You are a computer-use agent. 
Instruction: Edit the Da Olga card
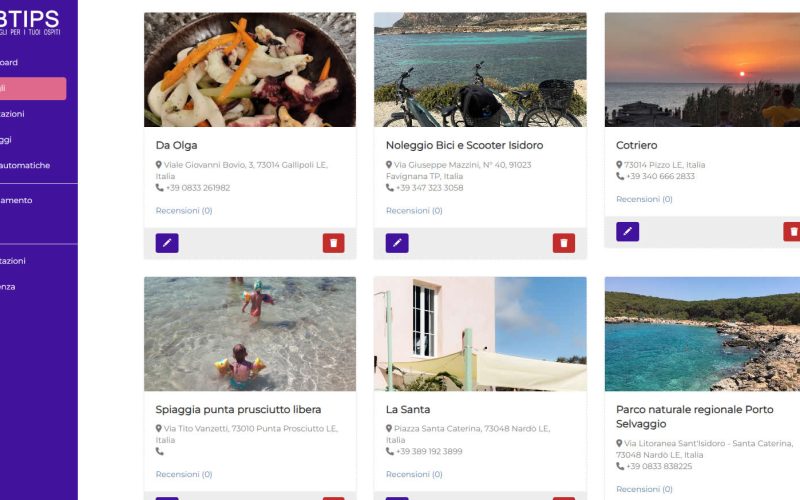[167, 243]
